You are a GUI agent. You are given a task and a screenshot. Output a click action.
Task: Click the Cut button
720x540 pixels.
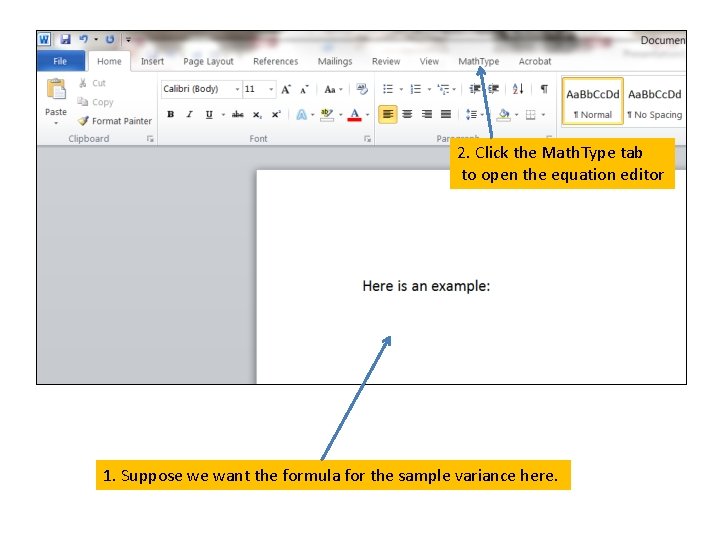(92, 83)
